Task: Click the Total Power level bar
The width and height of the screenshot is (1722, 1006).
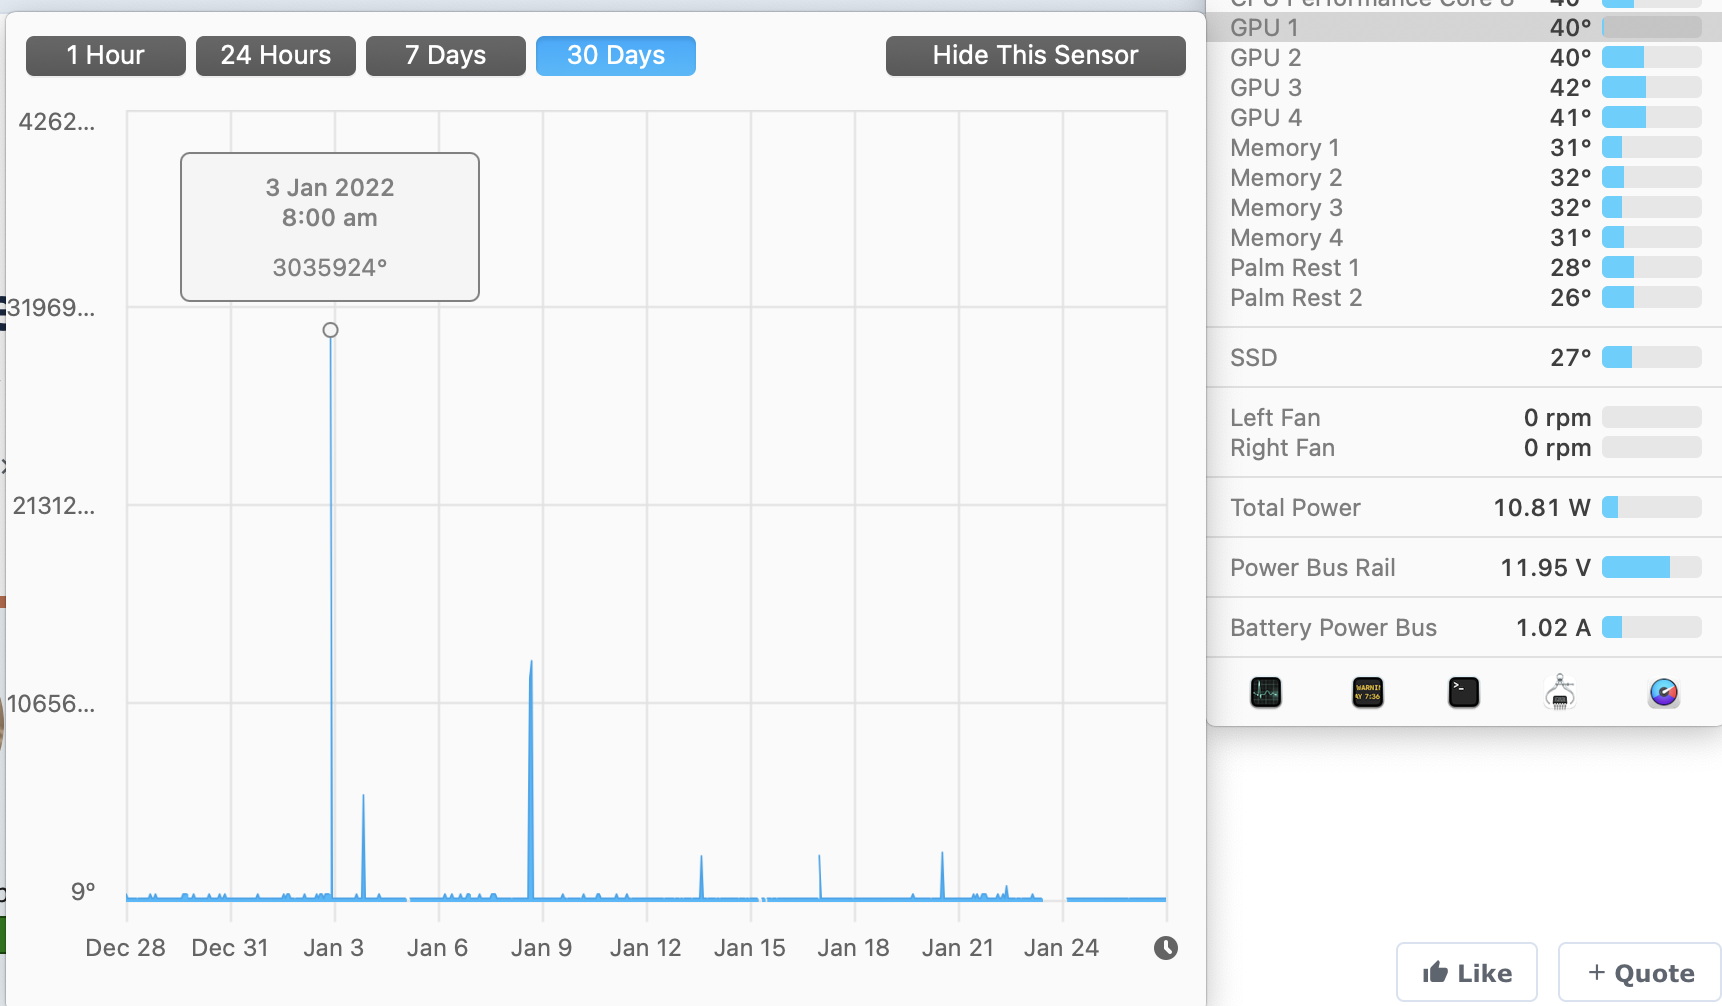Action: [x=1652, y=507]
